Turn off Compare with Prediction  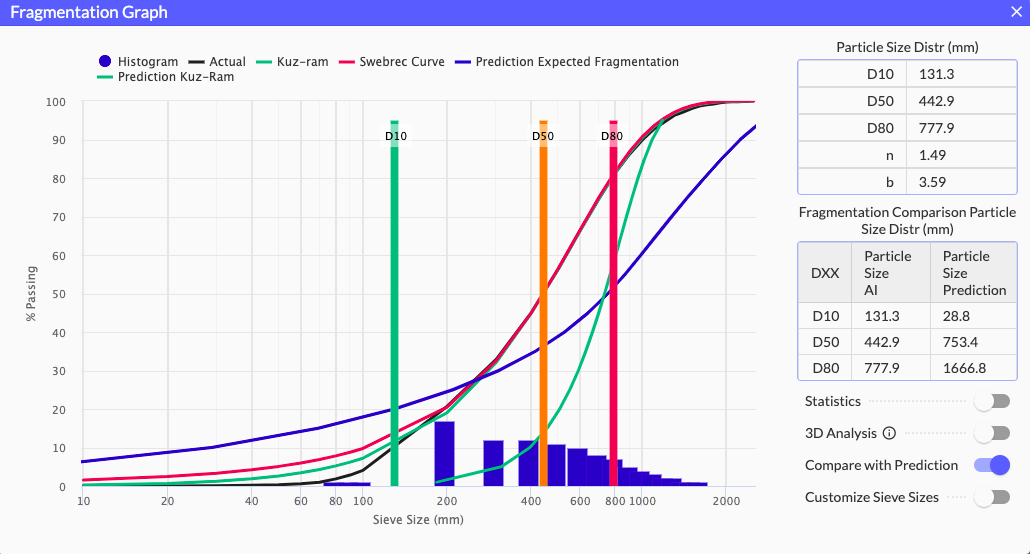tap(992, 465)
